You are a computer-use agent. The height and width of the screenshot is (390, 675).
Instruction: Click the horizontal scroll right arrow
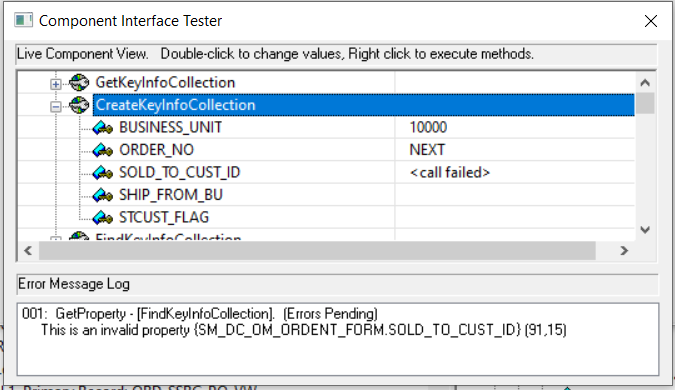pos(624,251)
